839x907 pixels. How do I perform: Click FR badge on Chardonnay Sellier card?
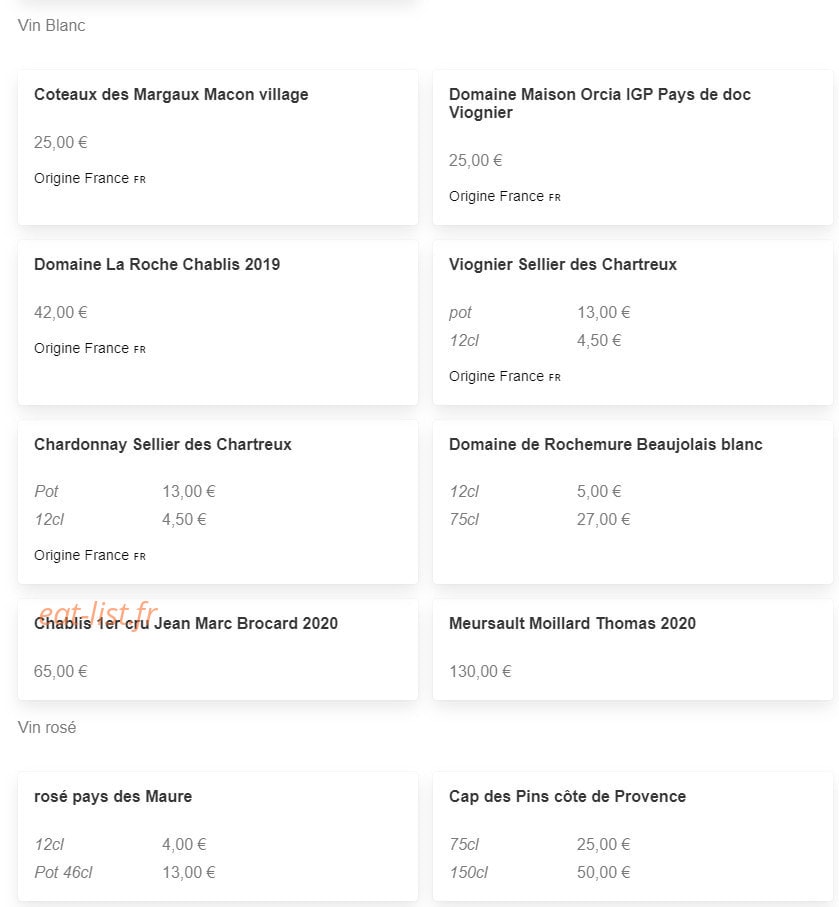[x=139, y=556]
